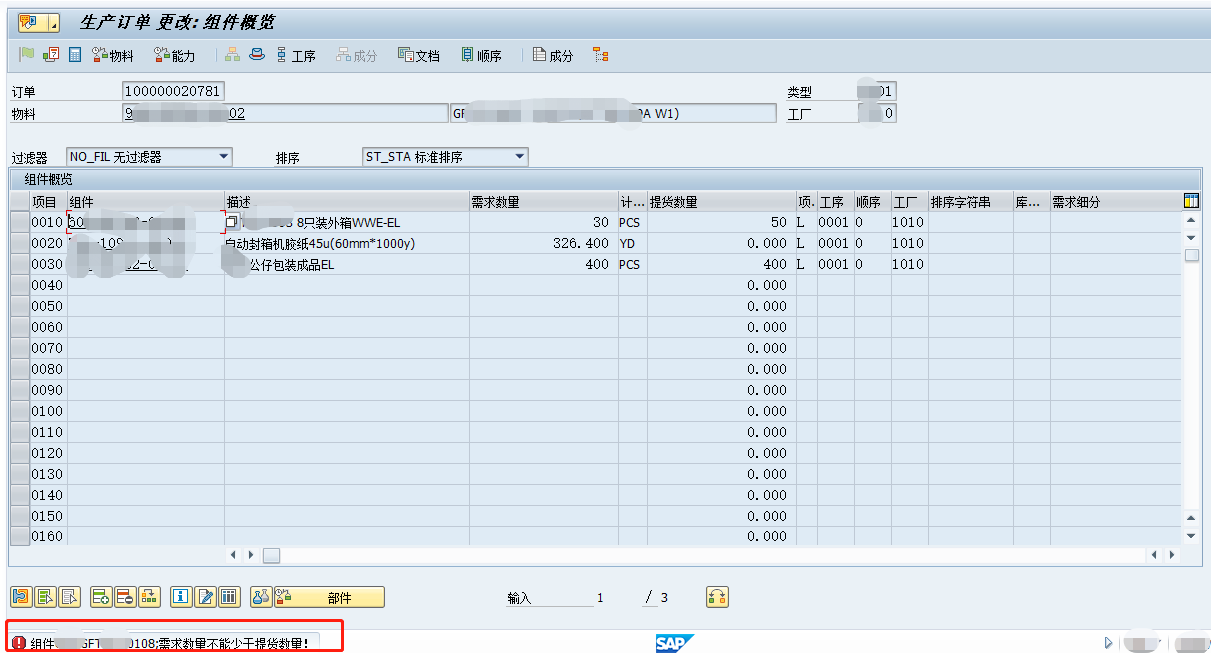Image resolution: width=1211 pixels, height=653 pixels.
Task: Click the down arrow at the vertical scrollbar bottom
Action: pyautogui.click(x=1191, y=536)
